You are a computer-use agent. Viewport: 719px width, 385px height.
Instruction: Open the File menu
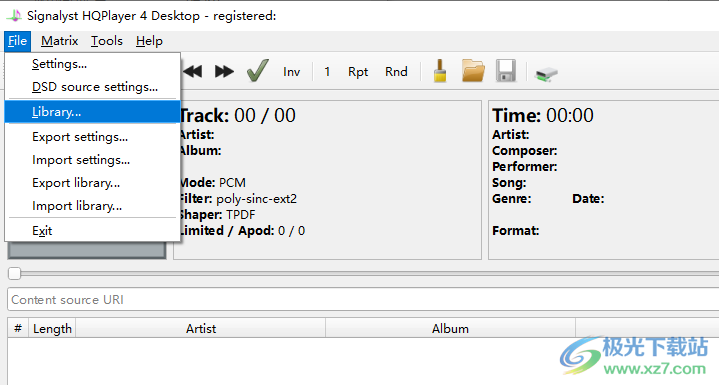(17, 41)
